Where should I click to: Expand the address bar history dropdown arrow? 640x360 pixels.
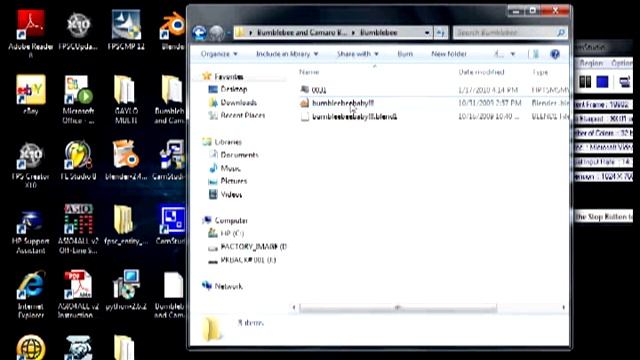(427, 32)
